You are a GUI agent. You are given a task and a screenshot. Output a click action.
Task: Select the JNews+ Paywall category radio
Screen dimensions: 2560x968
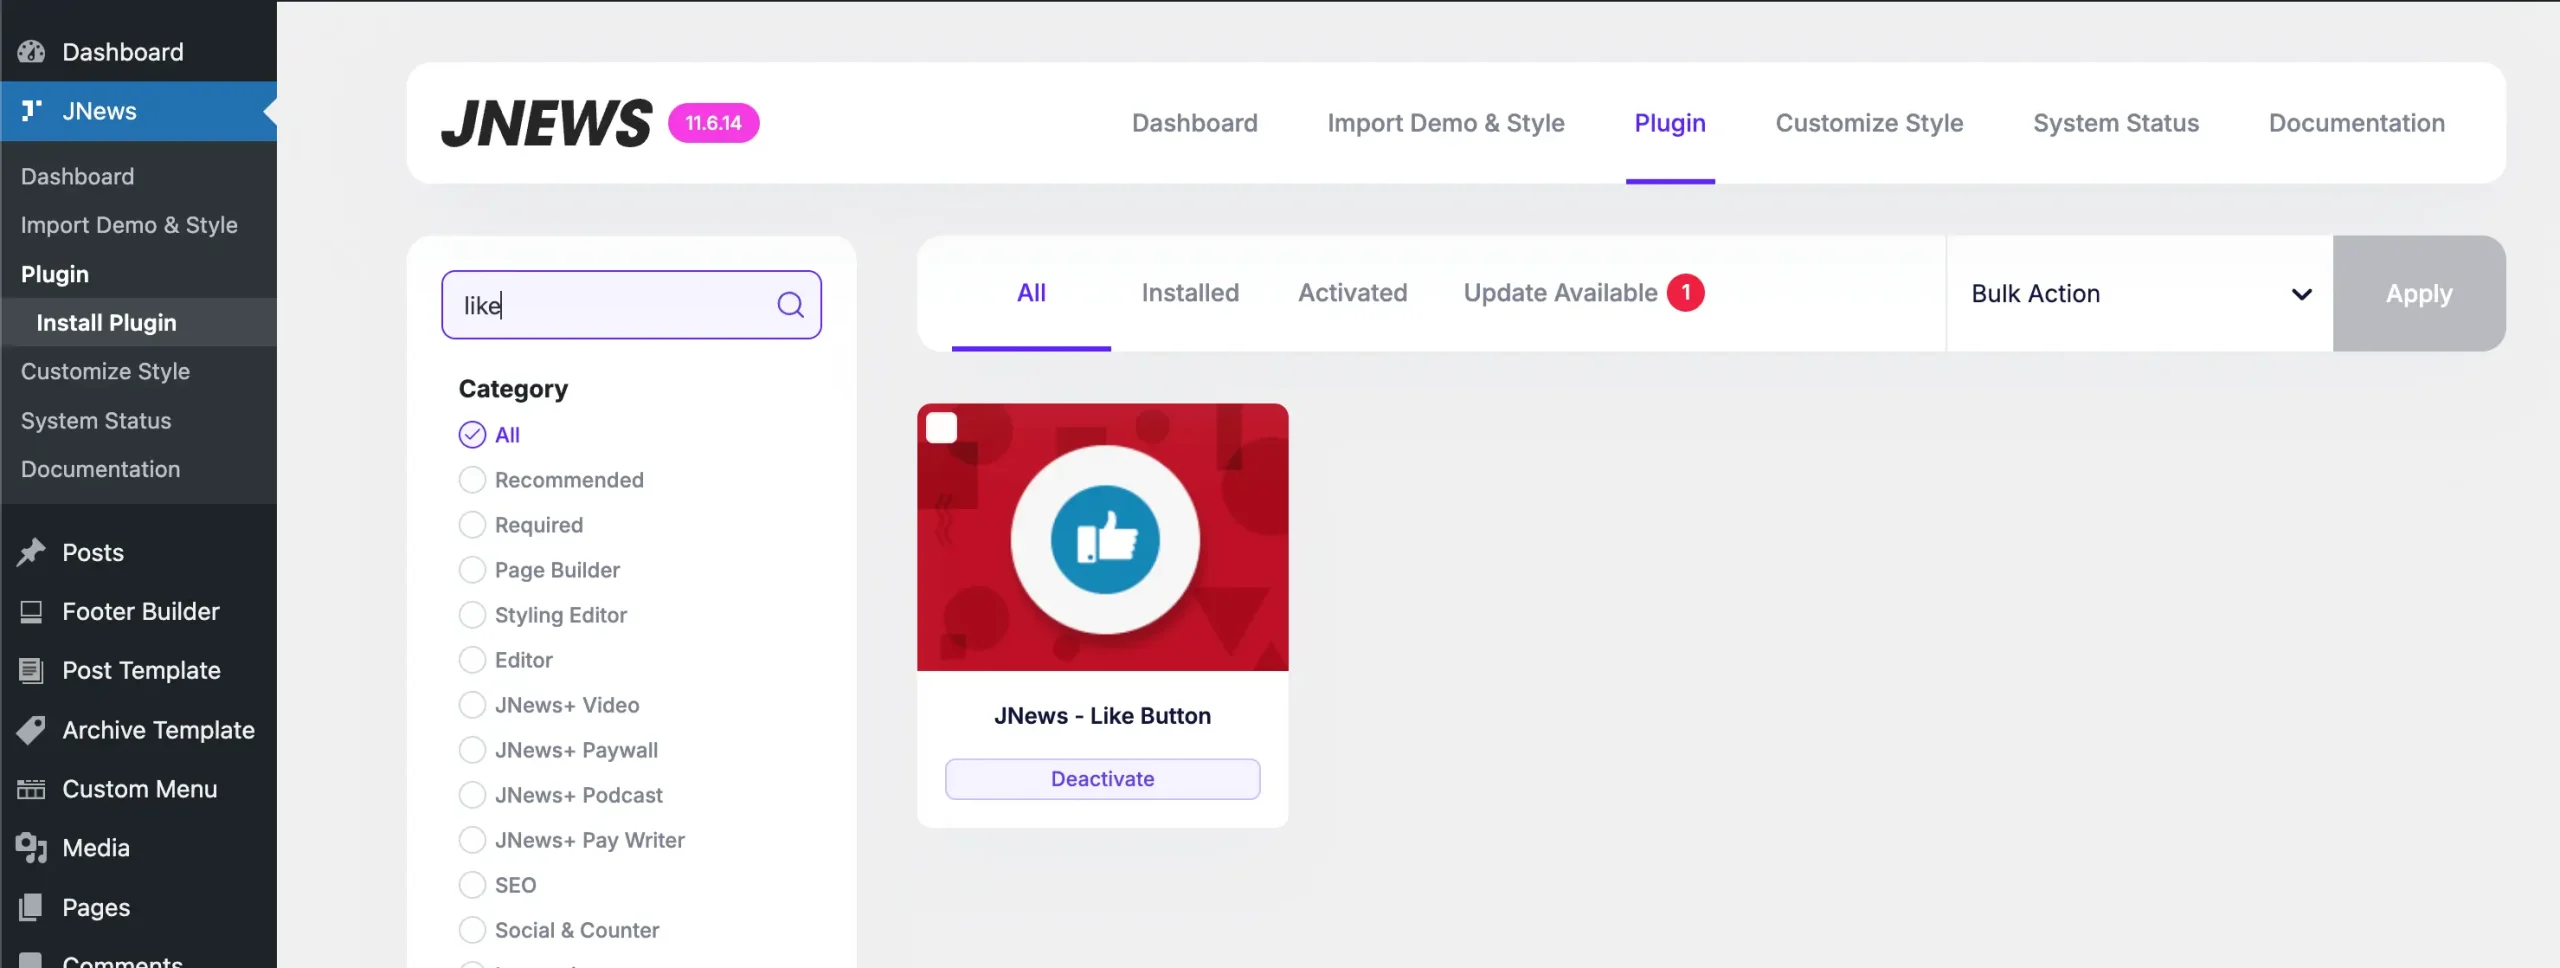tap(472, 750)
